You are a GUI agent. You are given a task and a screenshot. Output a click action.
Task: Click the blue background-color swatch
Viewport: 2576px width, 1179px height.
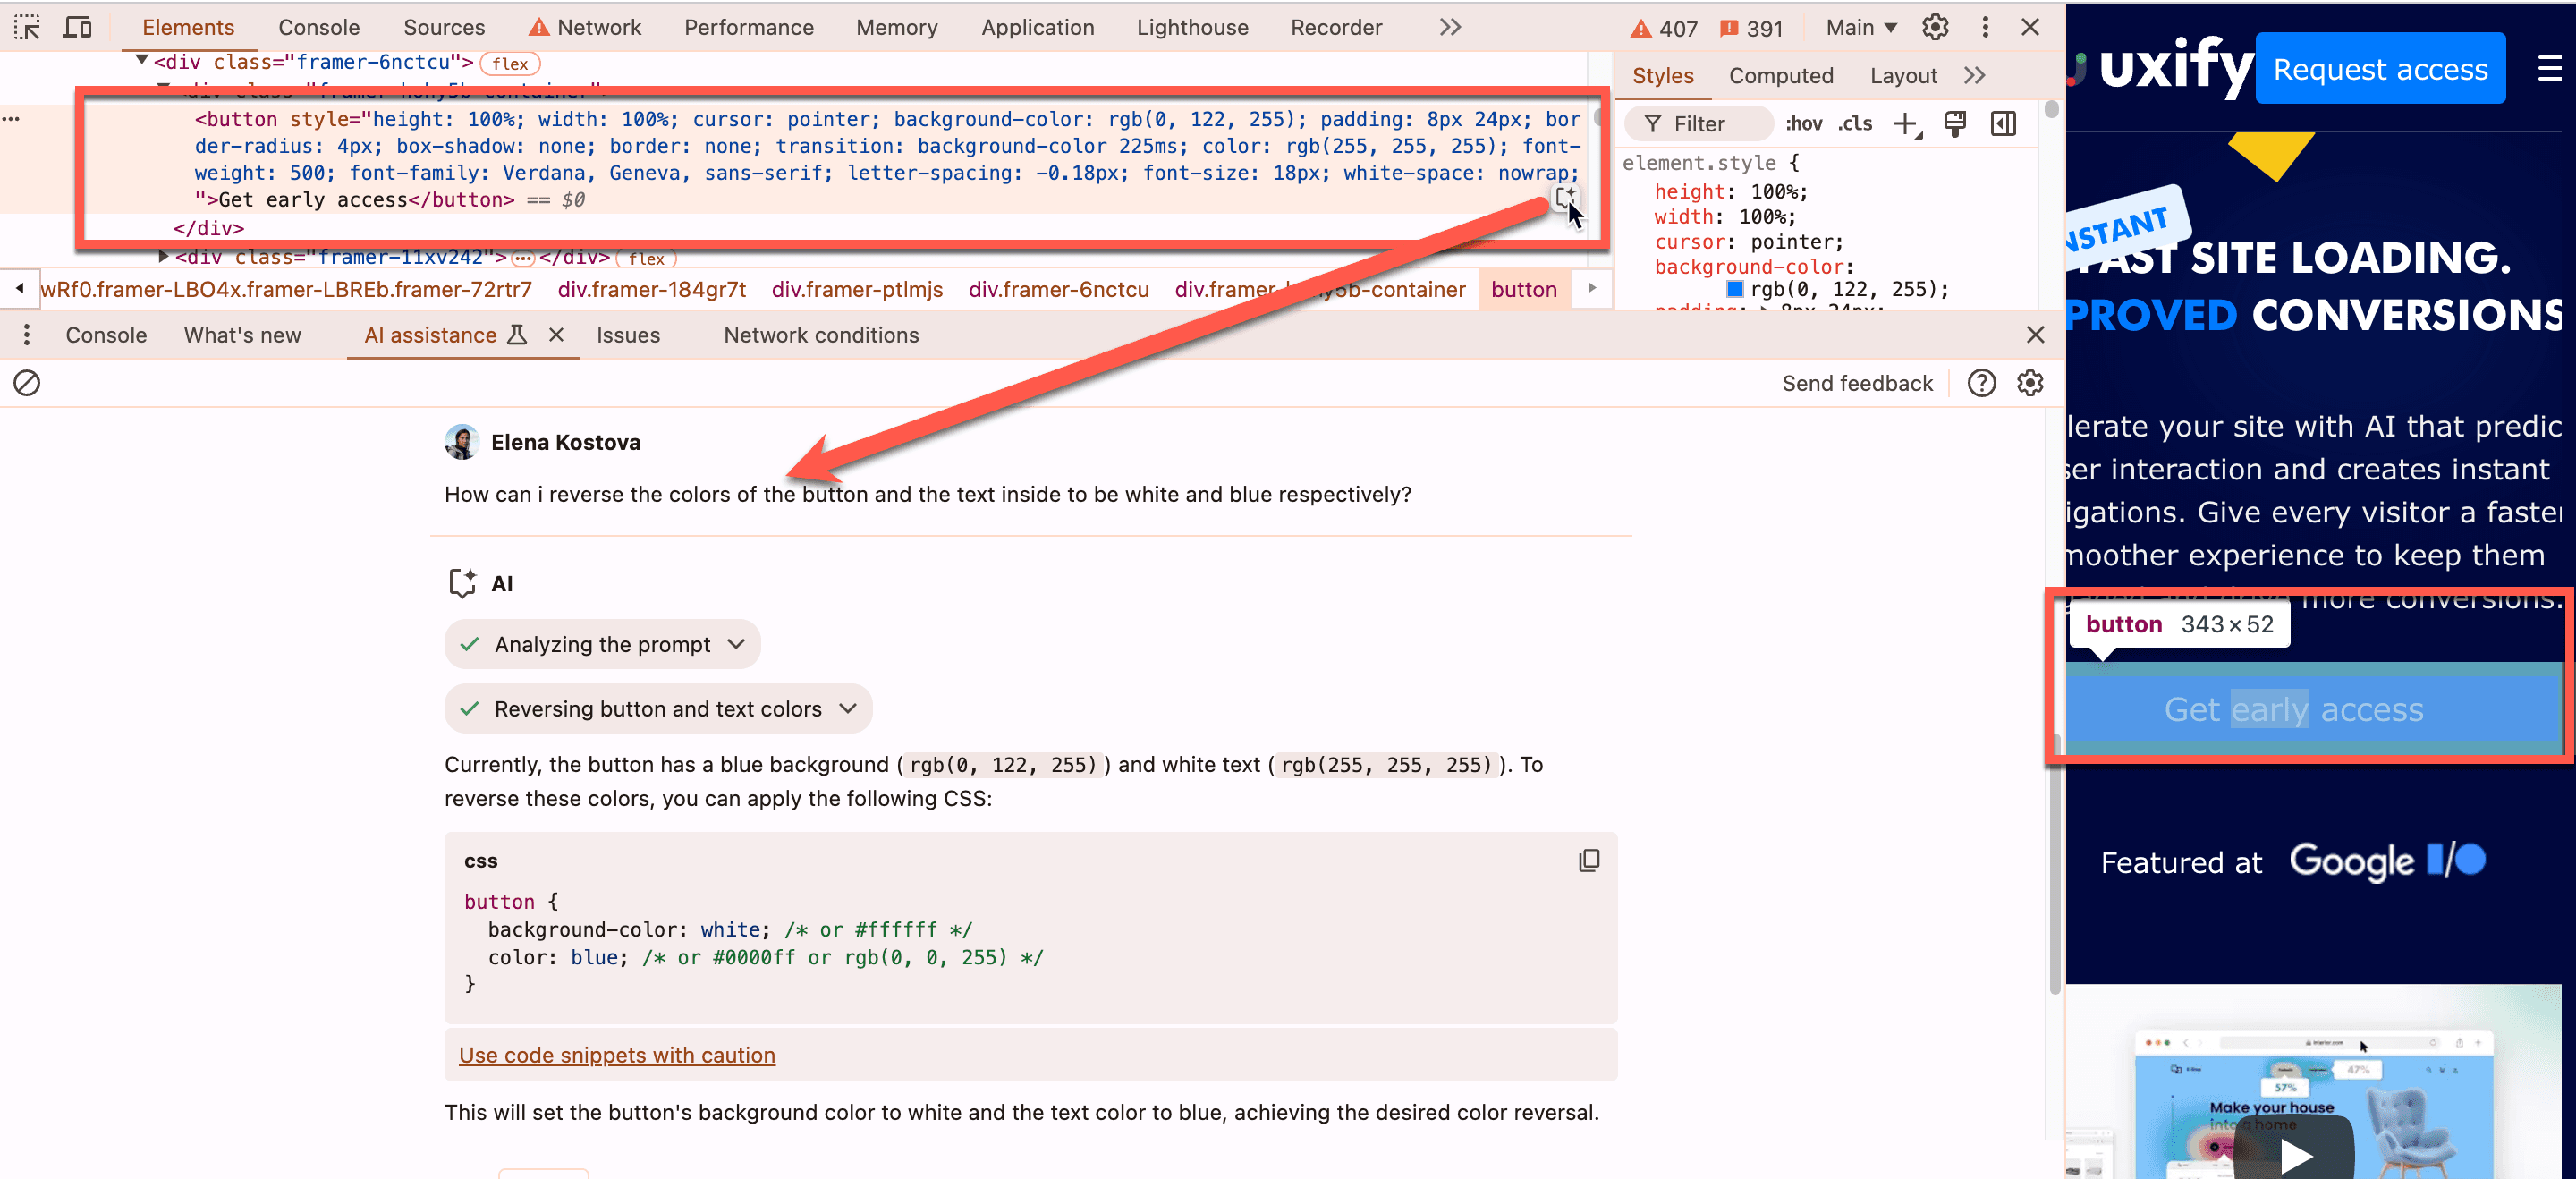click(x=1736, y=289)
